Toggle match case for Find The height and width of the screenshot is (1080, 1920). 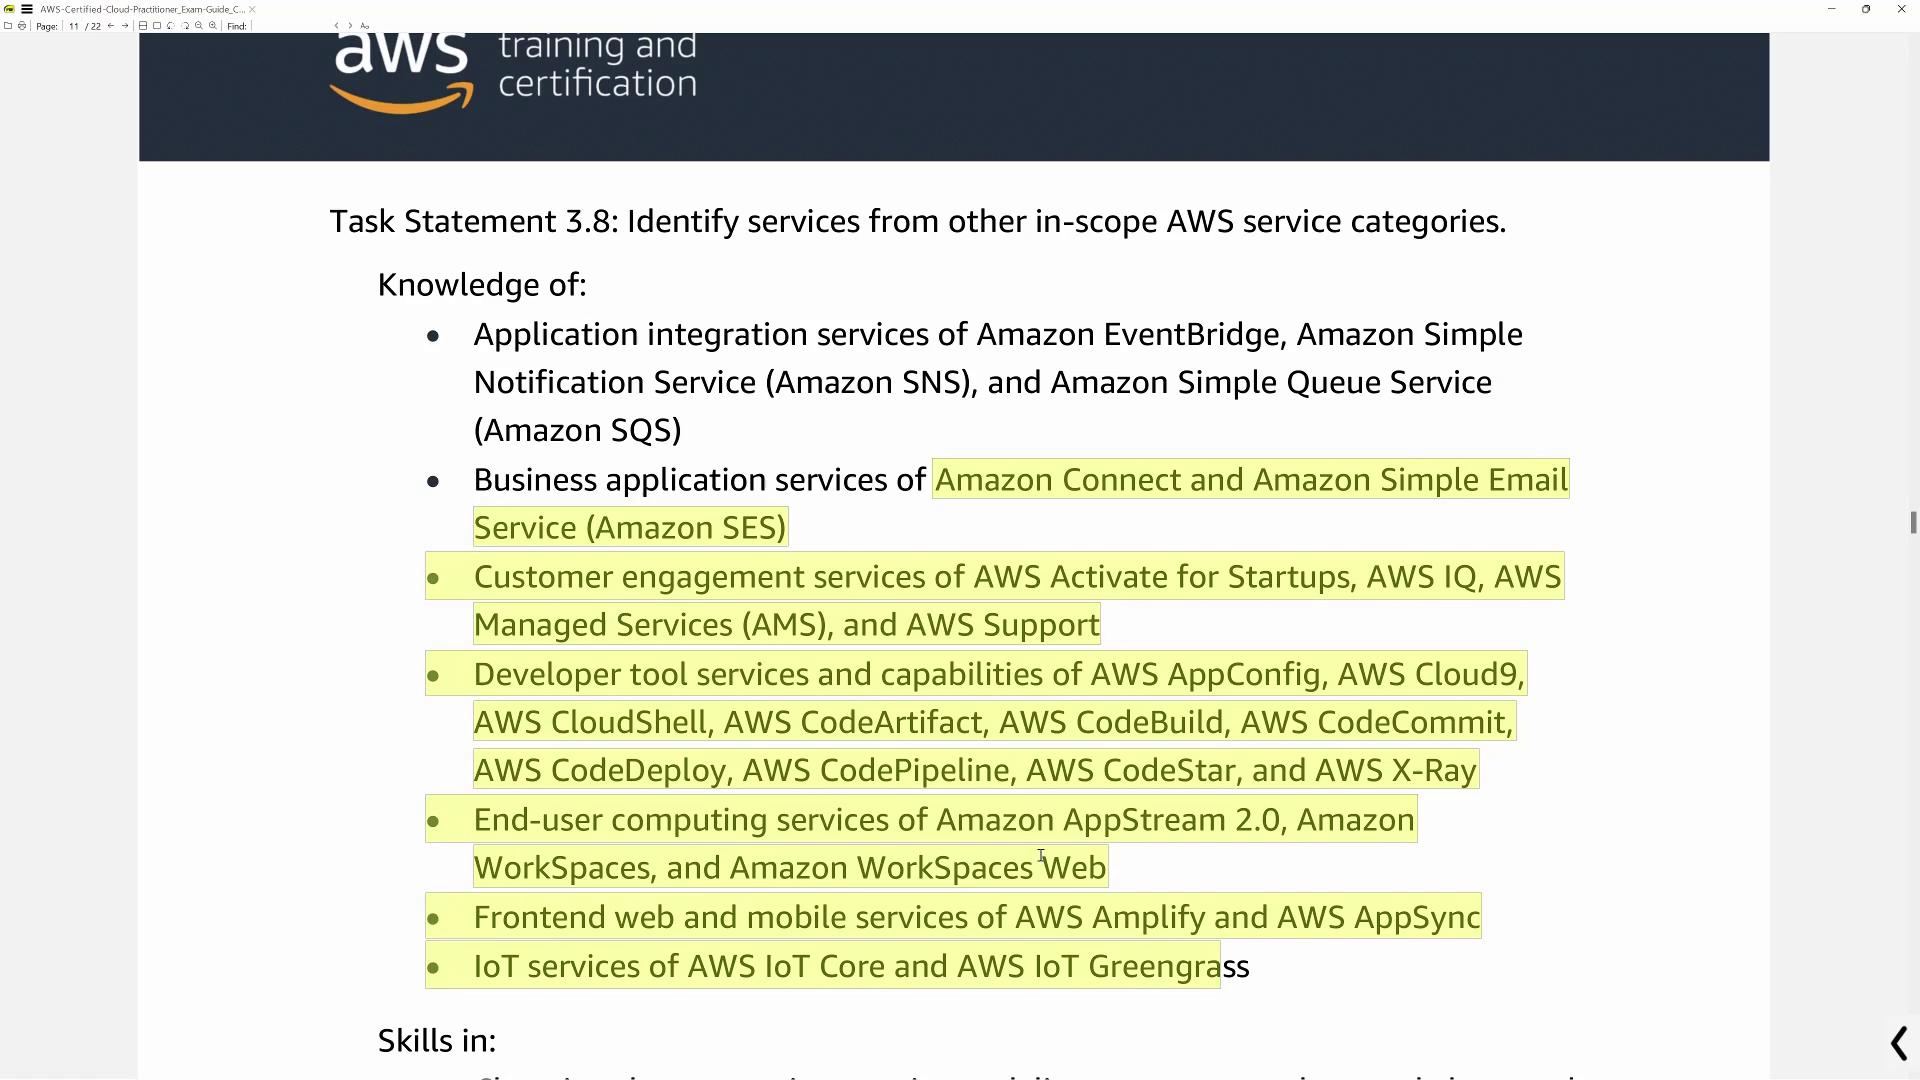[365, 26]
